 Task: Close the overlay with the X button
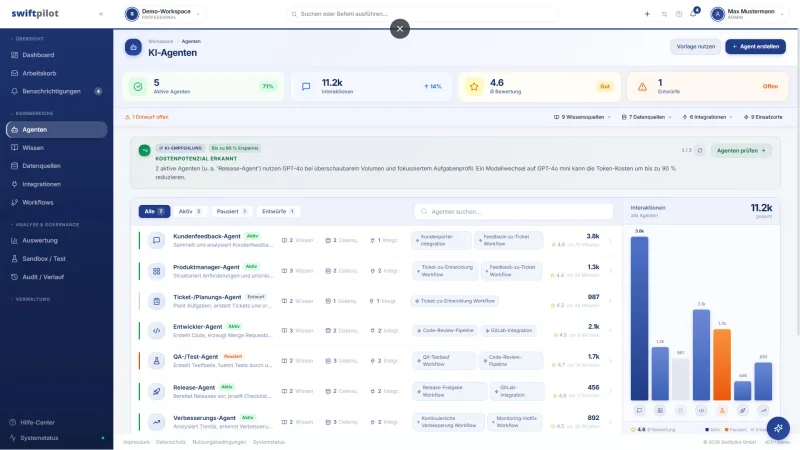tap(400, 29)
